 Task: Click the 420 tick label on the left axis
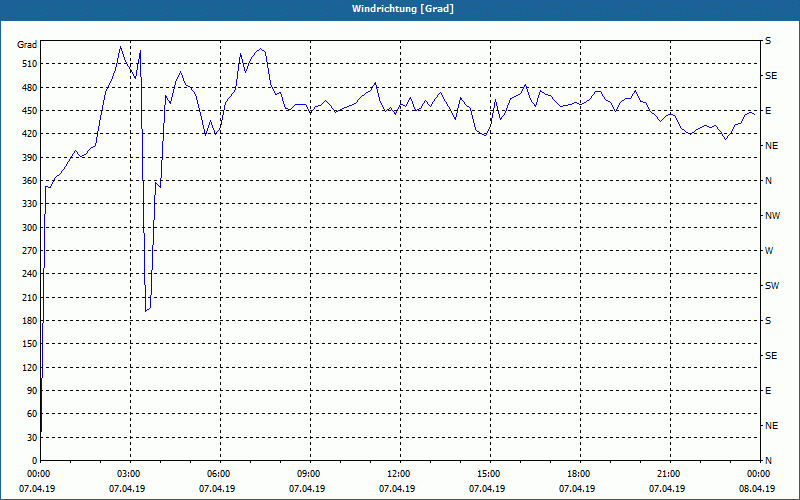(30, 134)
